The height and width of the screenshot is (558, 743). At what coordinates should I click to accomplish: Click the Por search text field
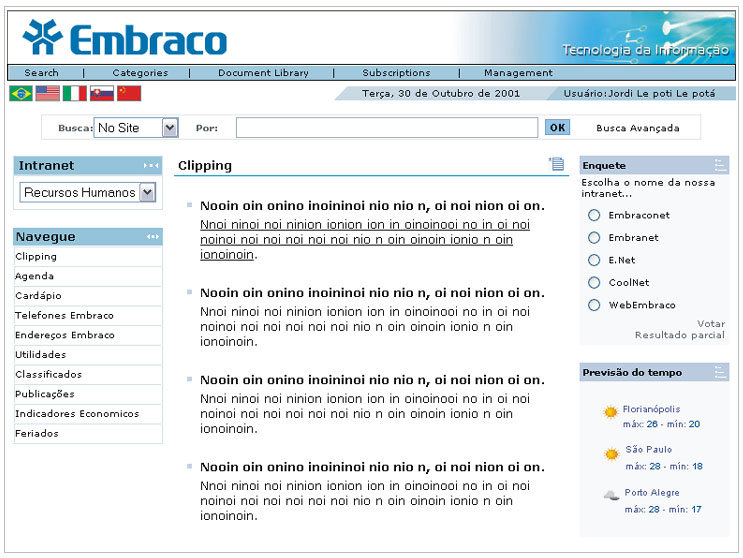386,128
